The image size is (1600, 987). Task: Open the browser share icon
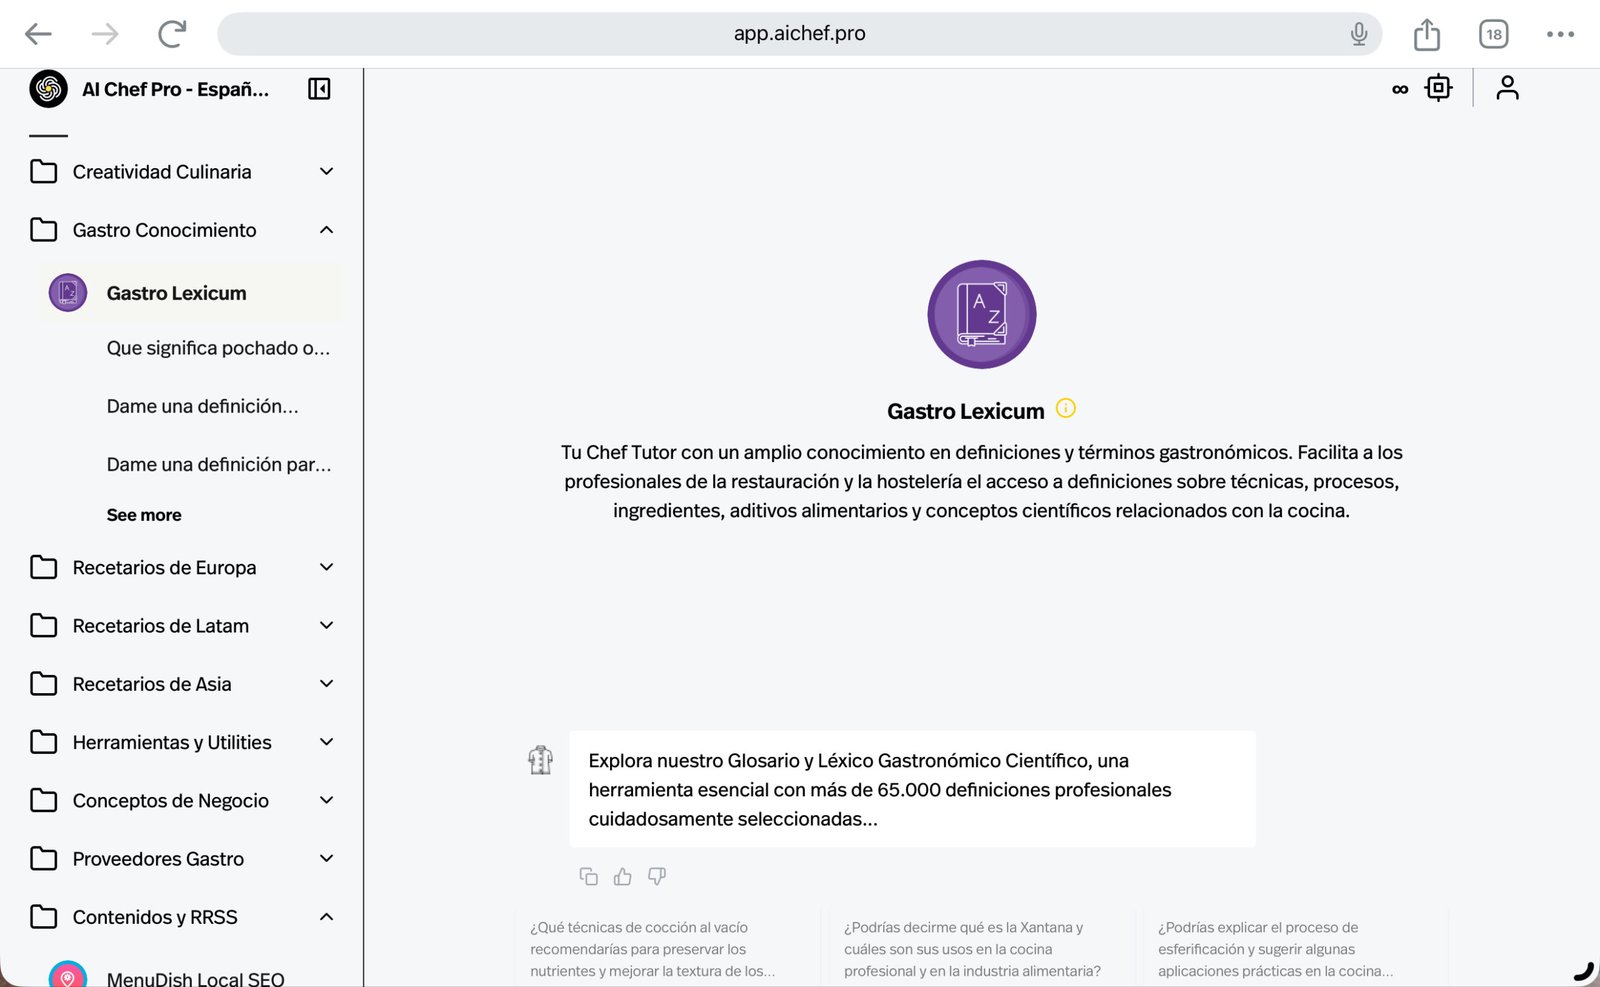pos(1427,34)
